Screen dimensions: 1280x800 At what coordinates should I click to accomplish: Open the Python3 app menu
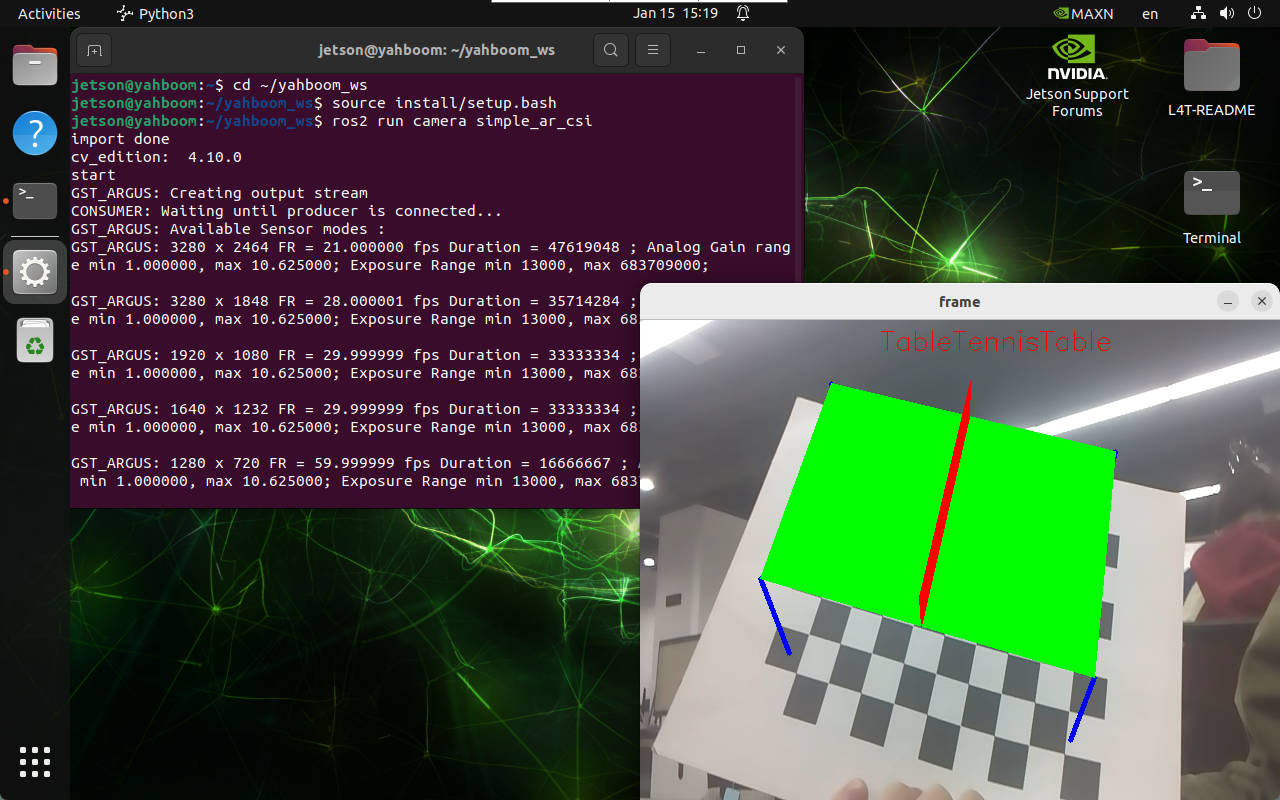[155, 14]
